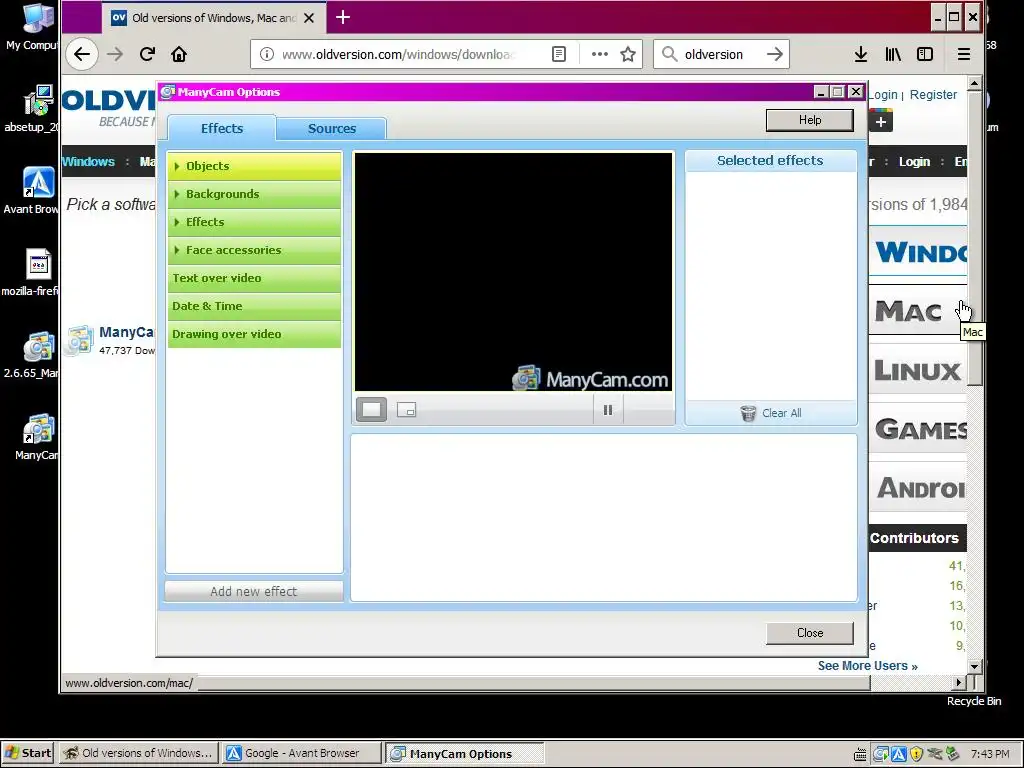The width and height of the screenshot is (1024, 768).
Task: Open the Firefox hamburger menu
Action: [964, 54]
